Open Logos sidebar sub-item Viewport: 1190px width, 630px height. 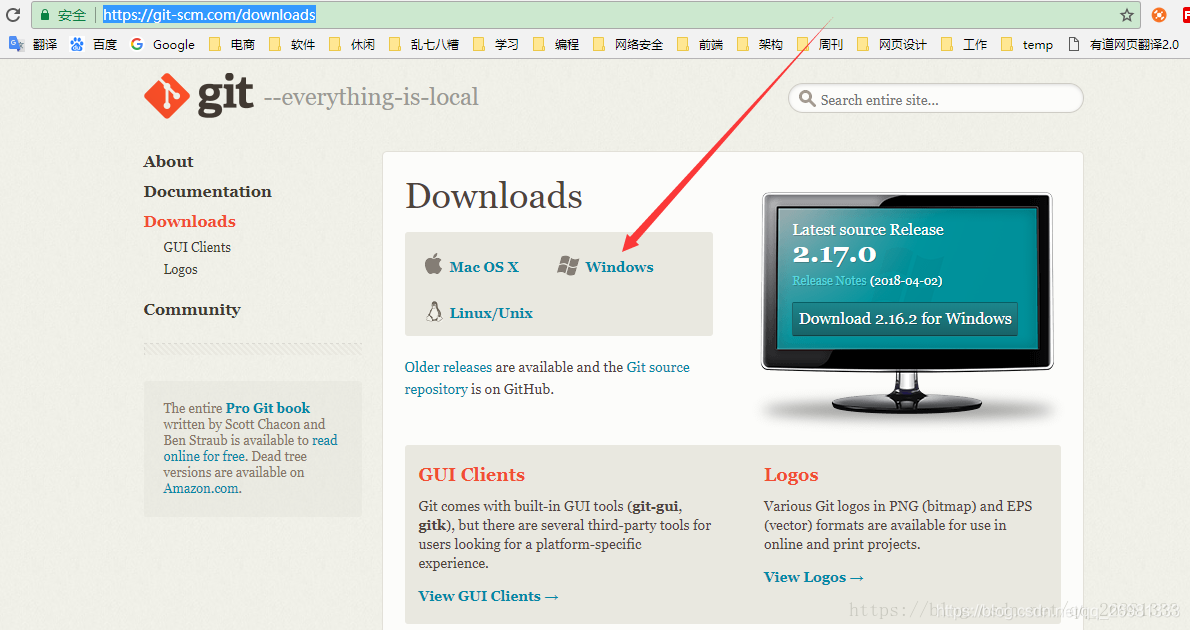pos(180,269)
